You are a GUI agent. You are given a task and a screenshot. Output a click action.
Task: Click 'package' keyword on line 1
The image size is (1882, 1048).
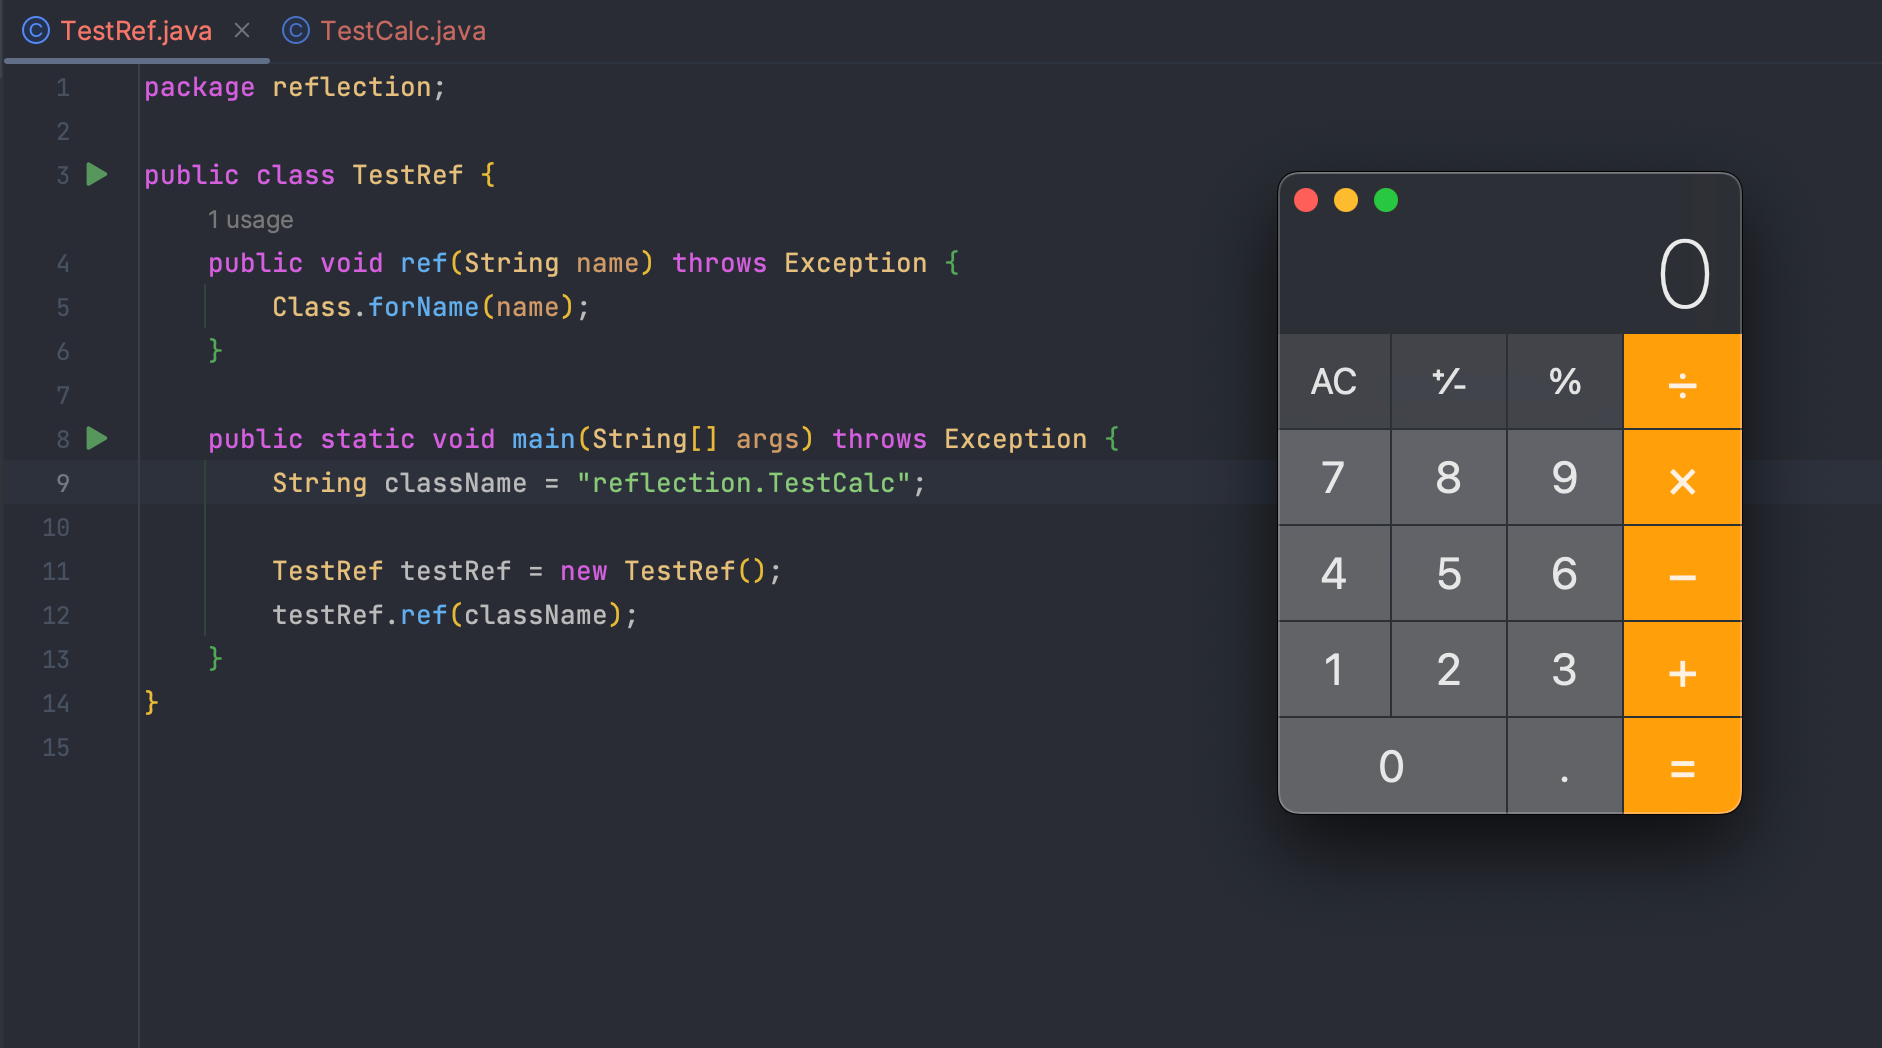199,87
